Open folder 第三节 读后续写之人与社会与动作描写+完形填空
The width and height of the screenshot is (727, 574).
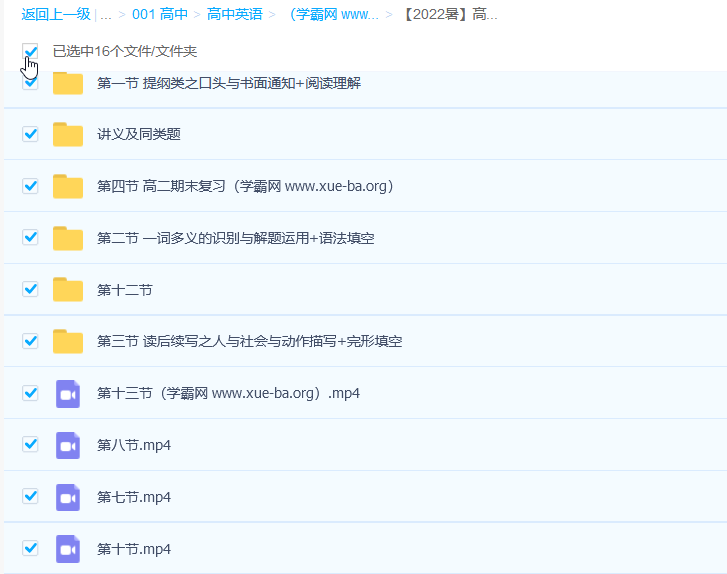[249, 342]
